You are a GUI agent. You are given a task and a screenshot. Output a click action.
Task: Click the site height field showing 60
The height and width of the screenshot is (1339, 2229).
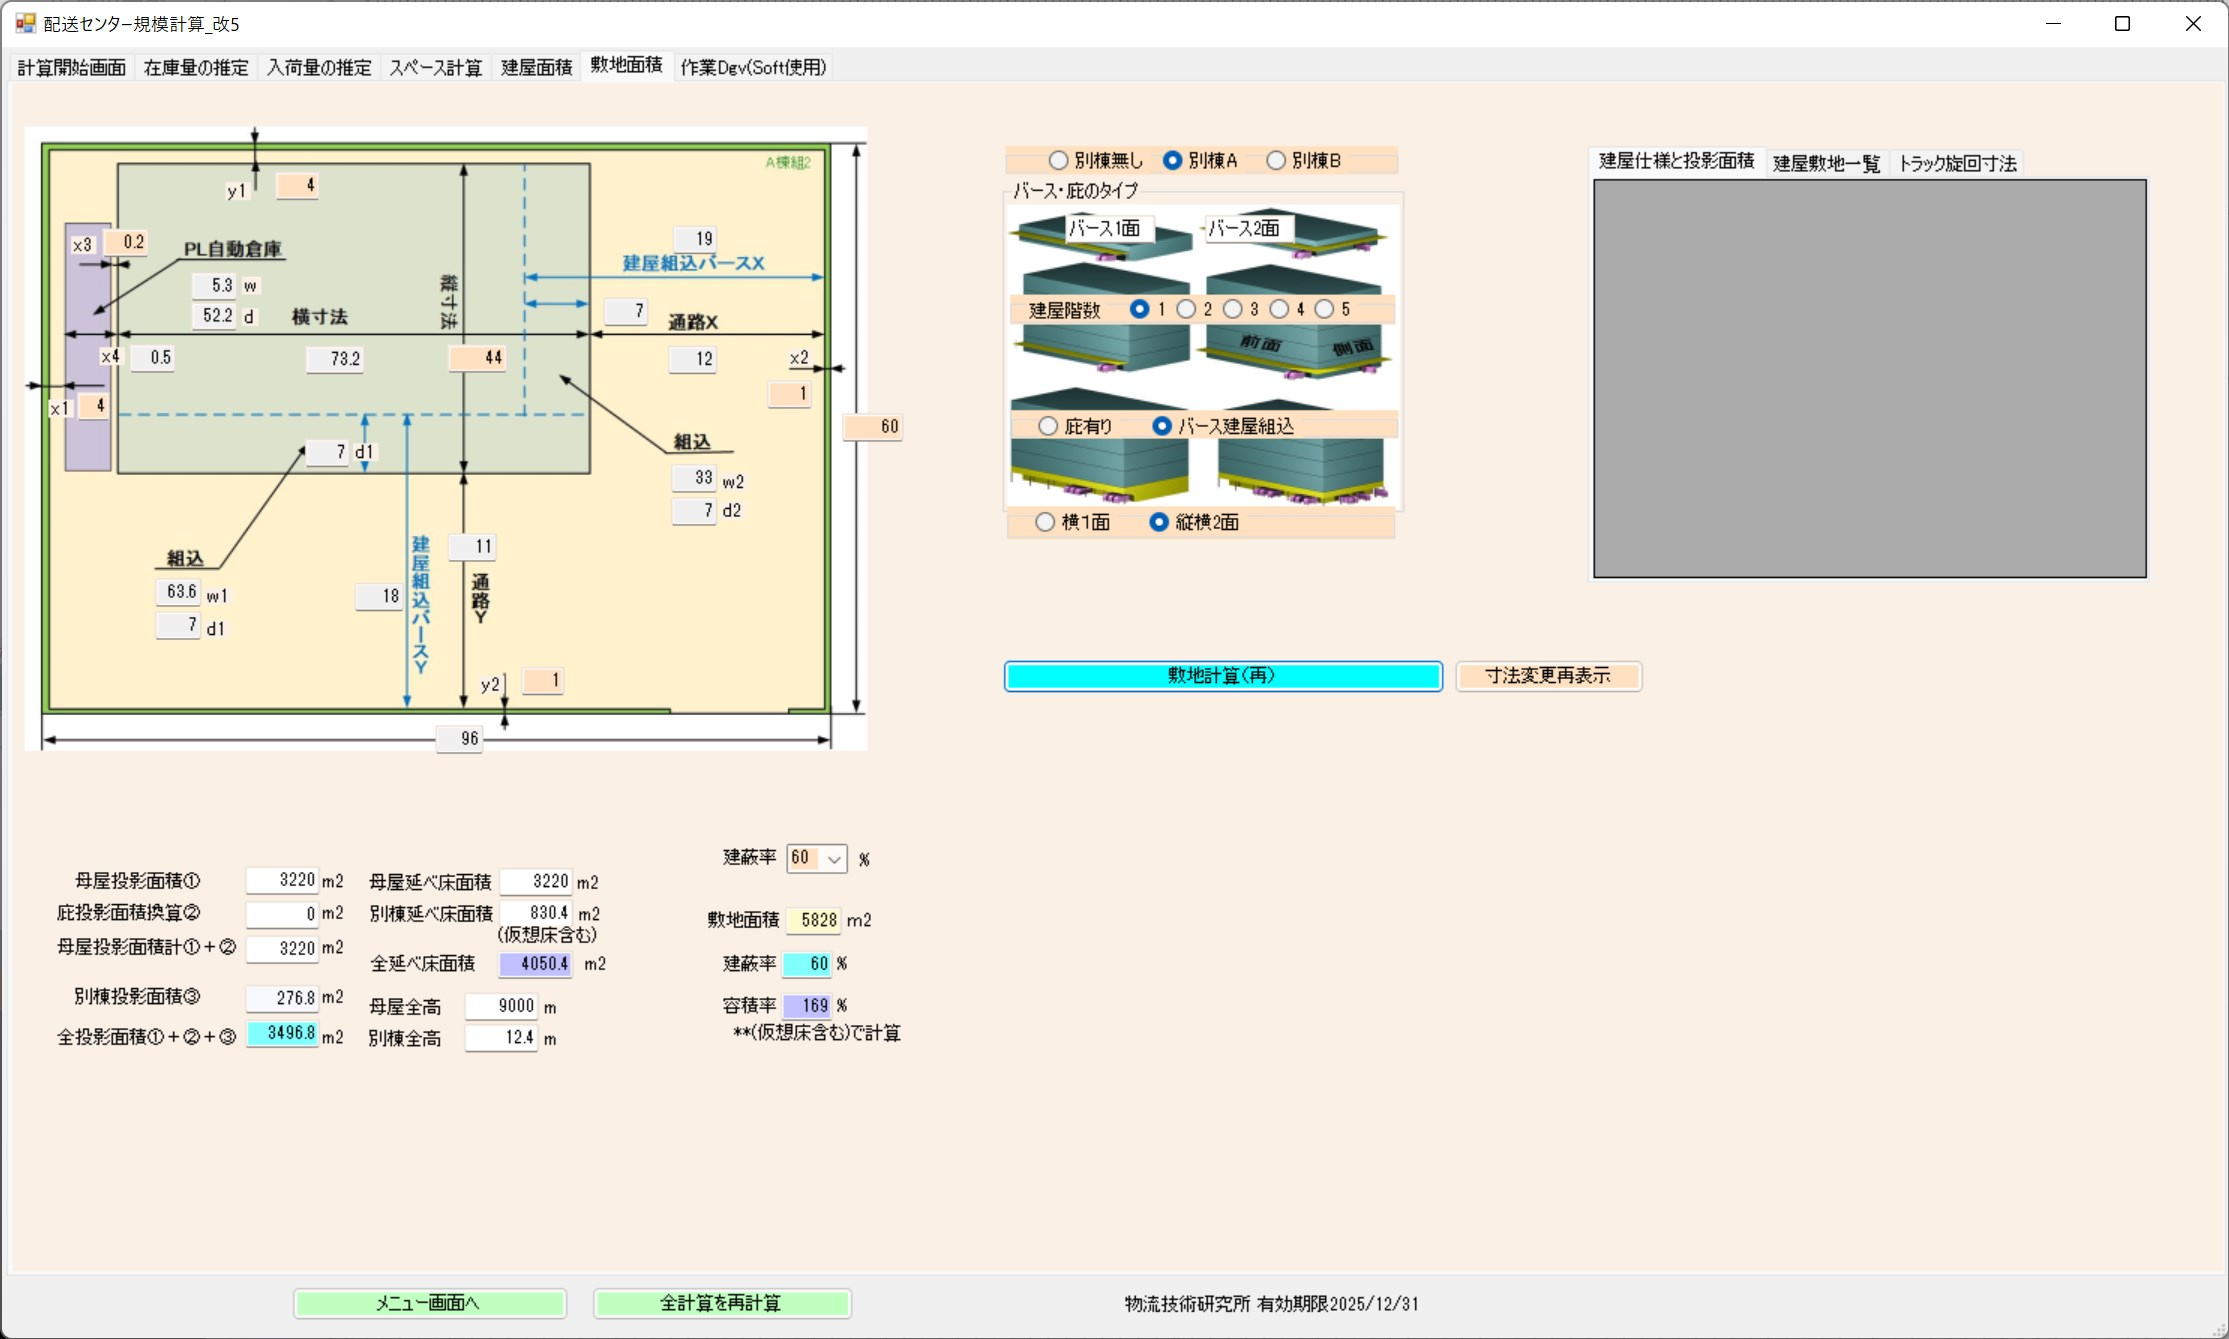click(x=874, y=427)
